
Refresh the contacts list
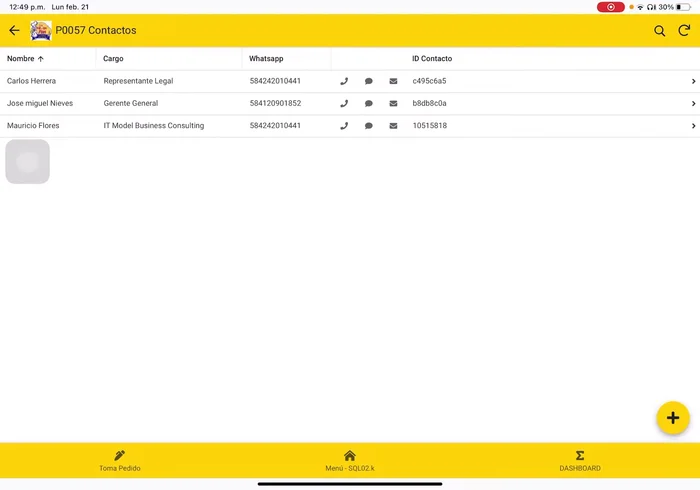(x=684, y=31)
